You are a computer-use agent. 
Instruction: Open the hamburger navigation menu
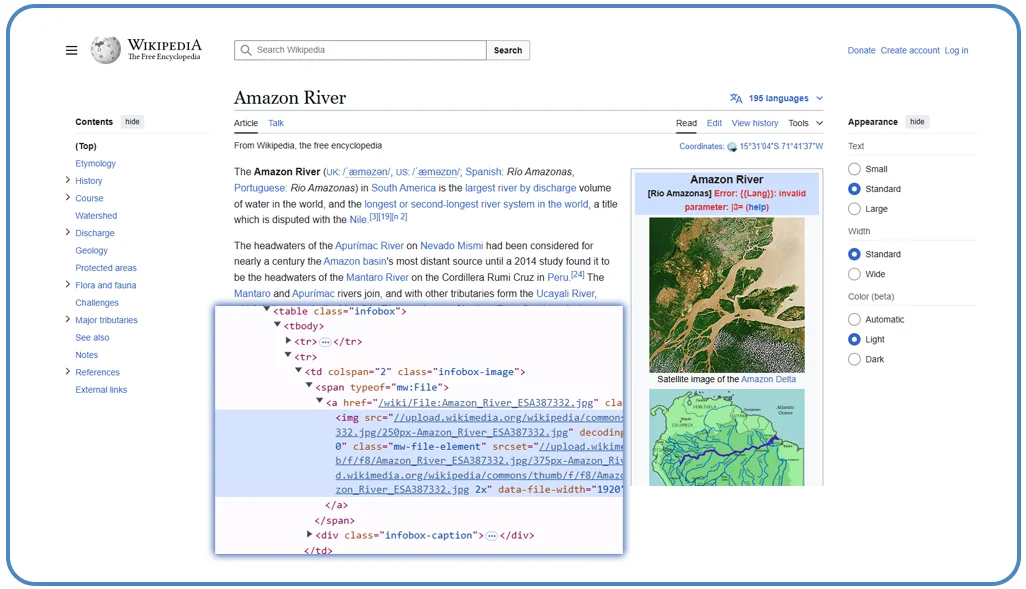point(70,49)
